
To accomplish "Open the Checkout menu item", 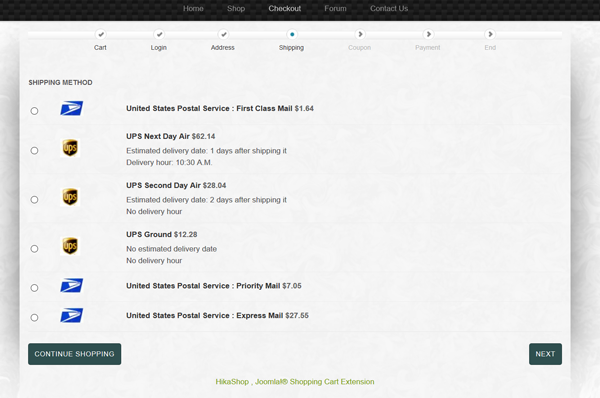I will [x=285, y=8].
